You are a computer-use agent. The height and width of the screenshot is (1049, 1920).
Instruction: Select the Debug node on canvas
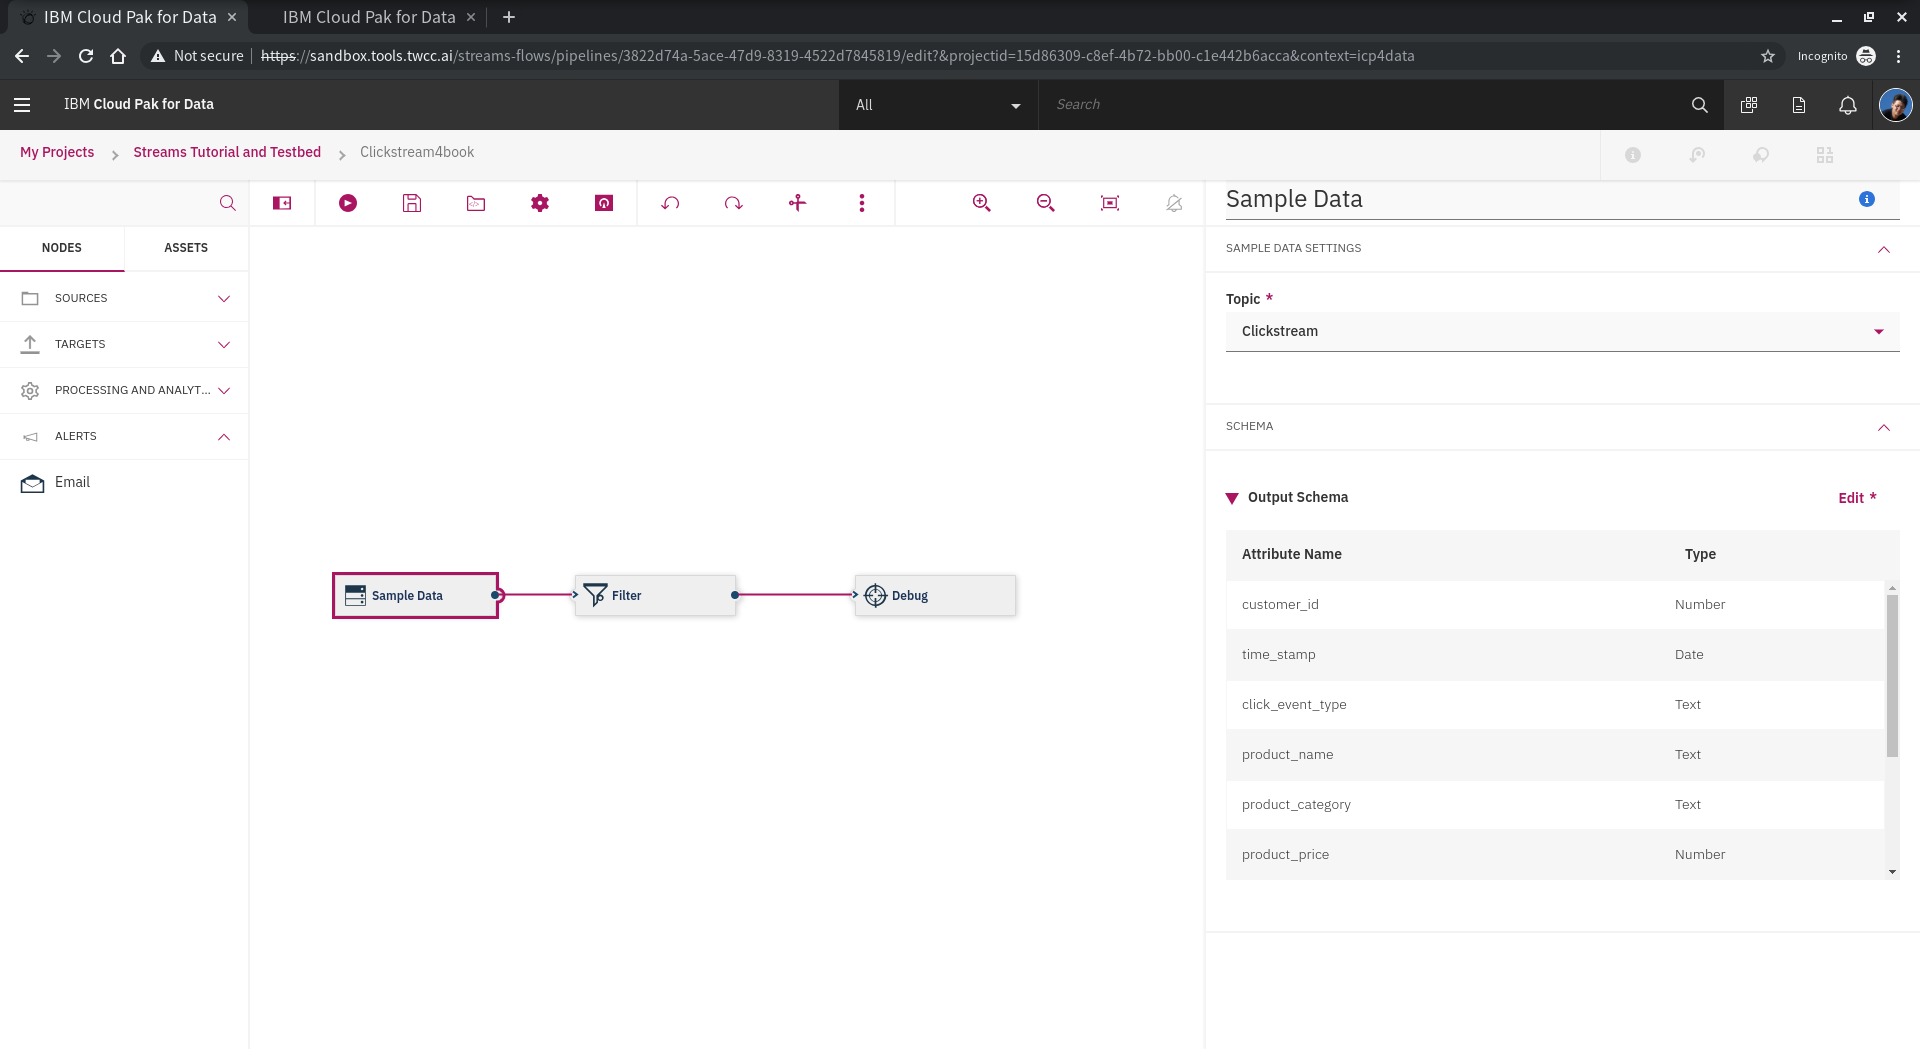coord(935,595)
